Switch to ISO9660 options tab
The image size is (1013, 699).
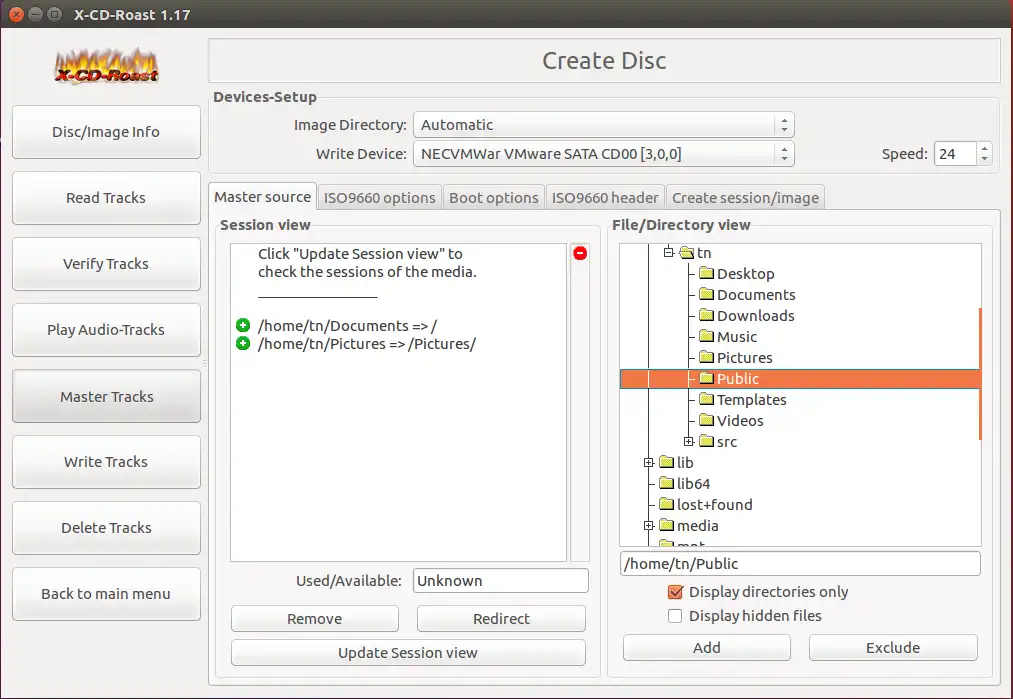[x=380, y=198]
